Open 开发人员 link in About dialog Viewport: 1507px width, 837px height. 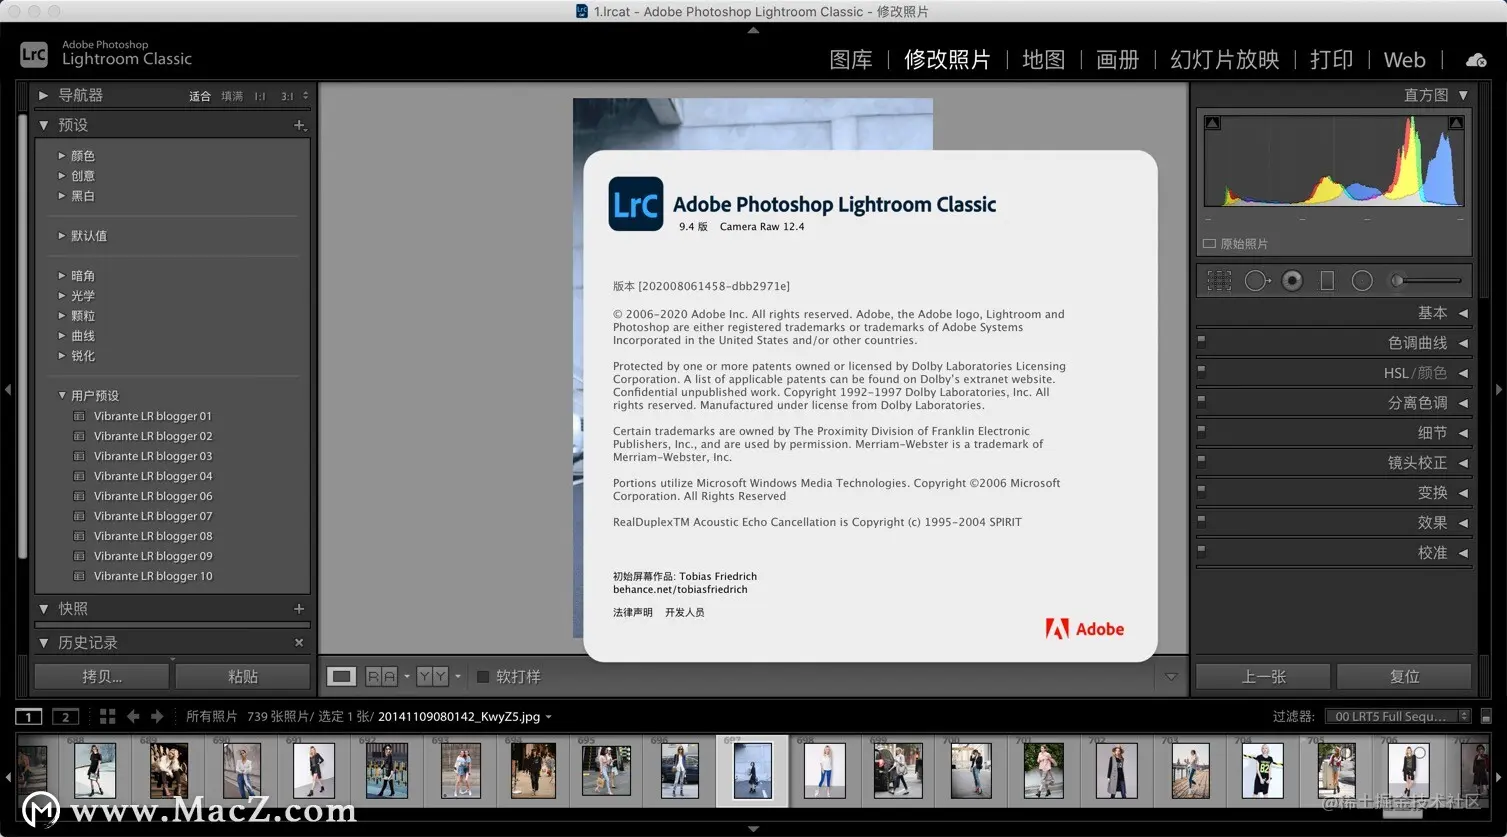(x=684, y=612)
